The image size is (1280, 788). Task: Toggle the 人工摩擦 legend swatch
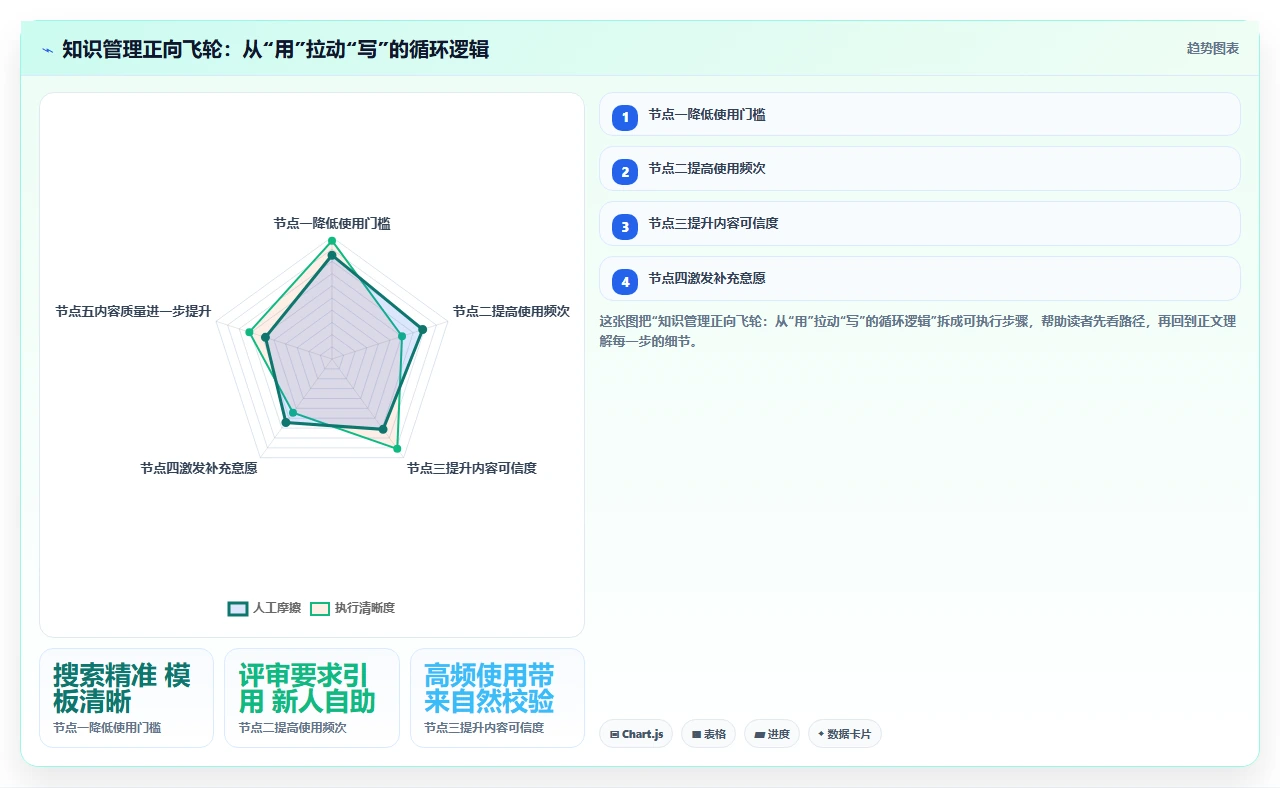pyautogui.click(x=238, y=608)
